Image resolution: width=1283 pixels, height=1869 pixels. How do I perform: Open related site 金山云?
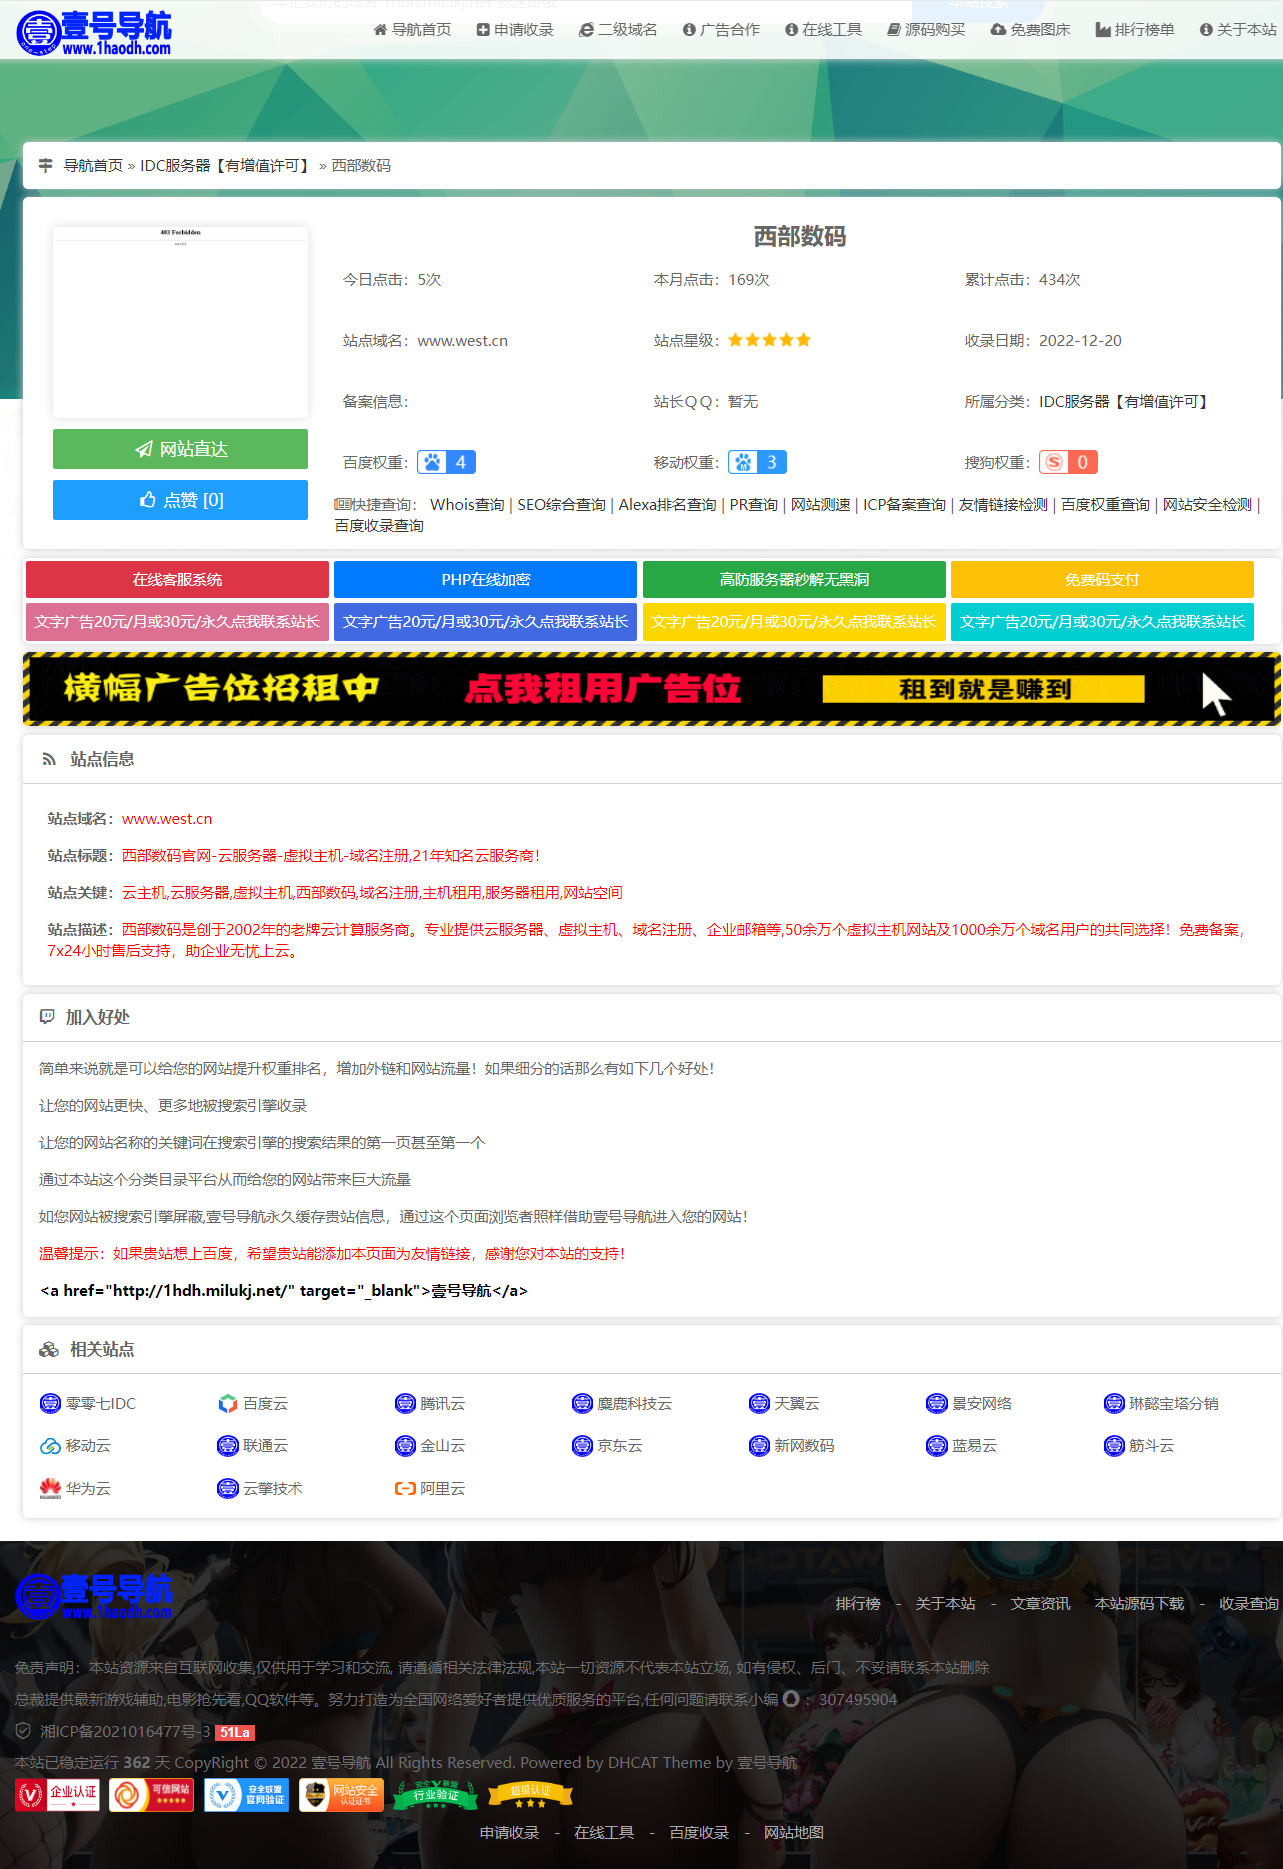click(x=430, y=1446)
